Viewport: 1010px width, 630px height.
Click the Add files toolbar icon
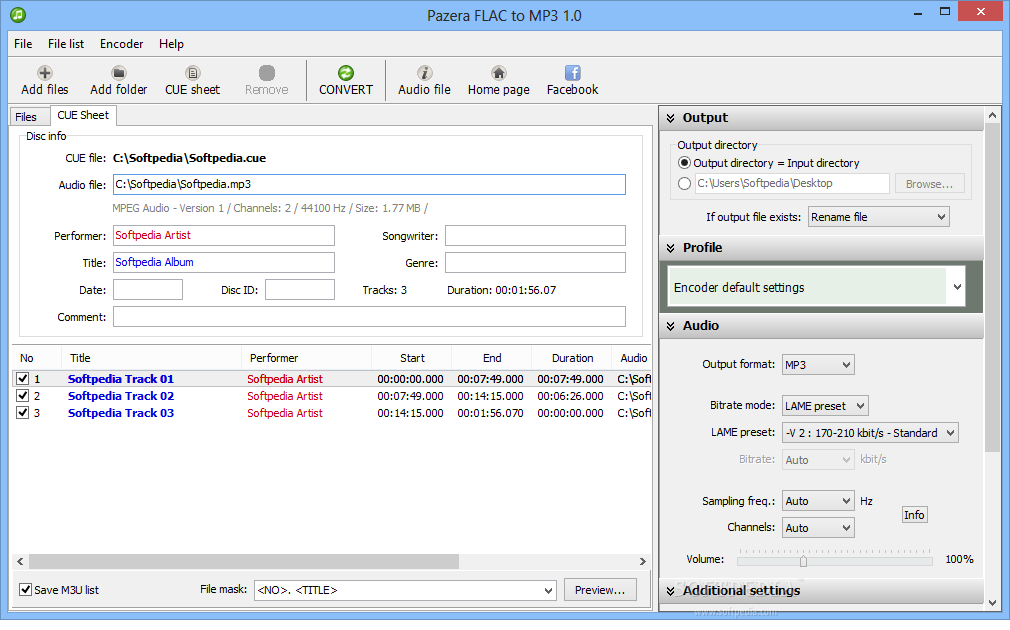pyautogui.click(x=44, y=73)
